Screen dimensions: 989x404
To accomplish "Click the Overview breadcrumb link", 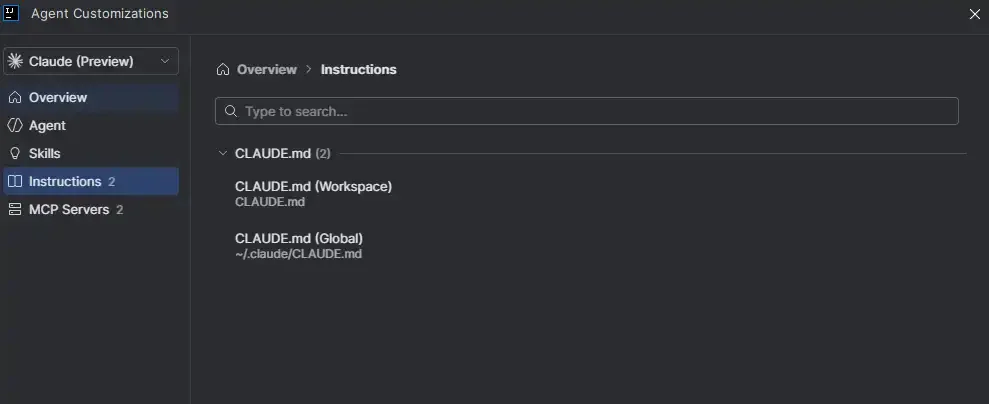I will tap(267, 69).
